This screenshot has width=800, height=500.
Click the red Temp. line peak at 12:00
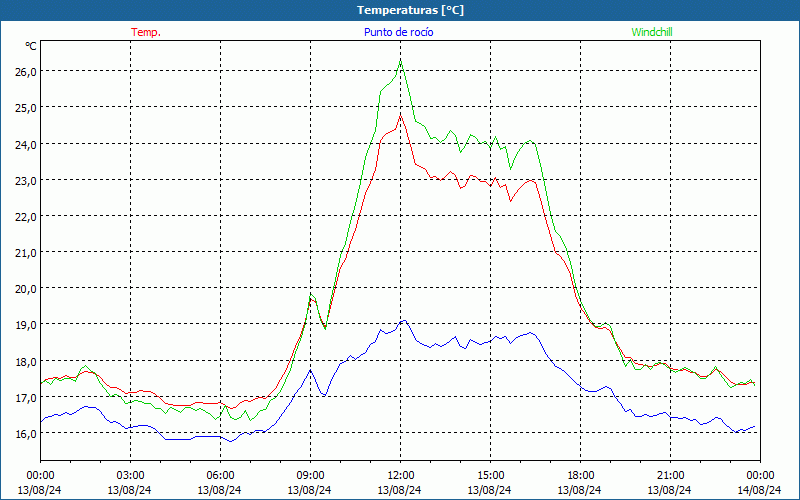pos(401,115)
